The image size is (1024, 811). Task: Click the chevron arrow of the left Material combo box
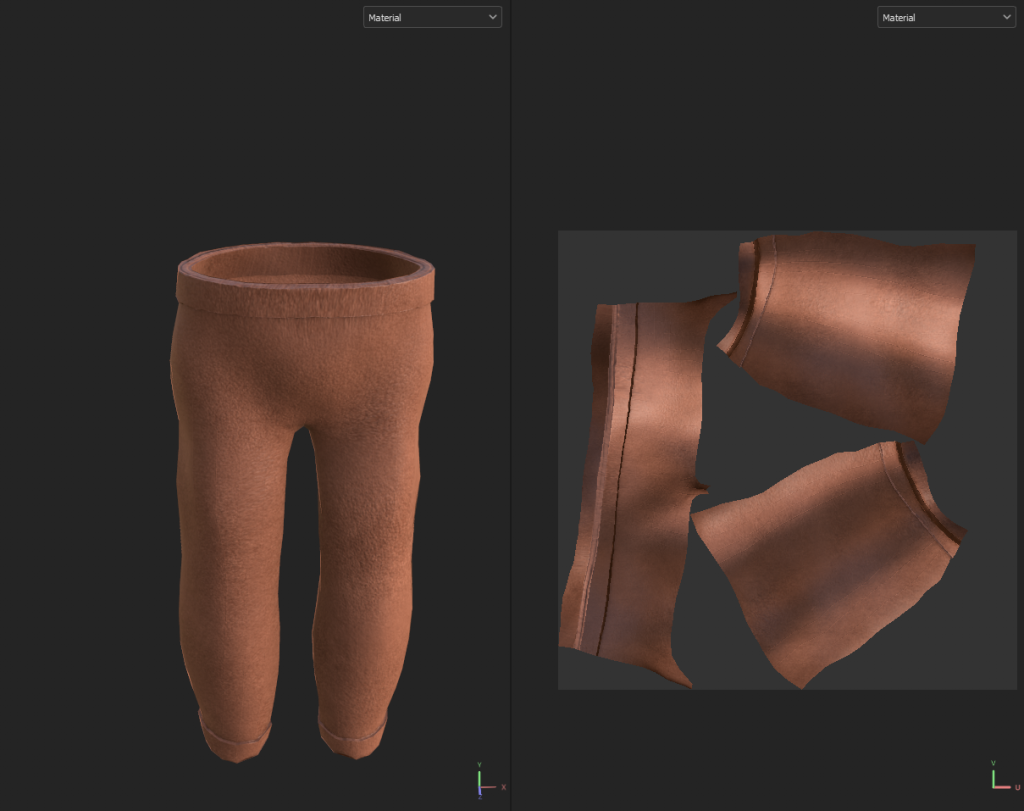click(491, 17)
